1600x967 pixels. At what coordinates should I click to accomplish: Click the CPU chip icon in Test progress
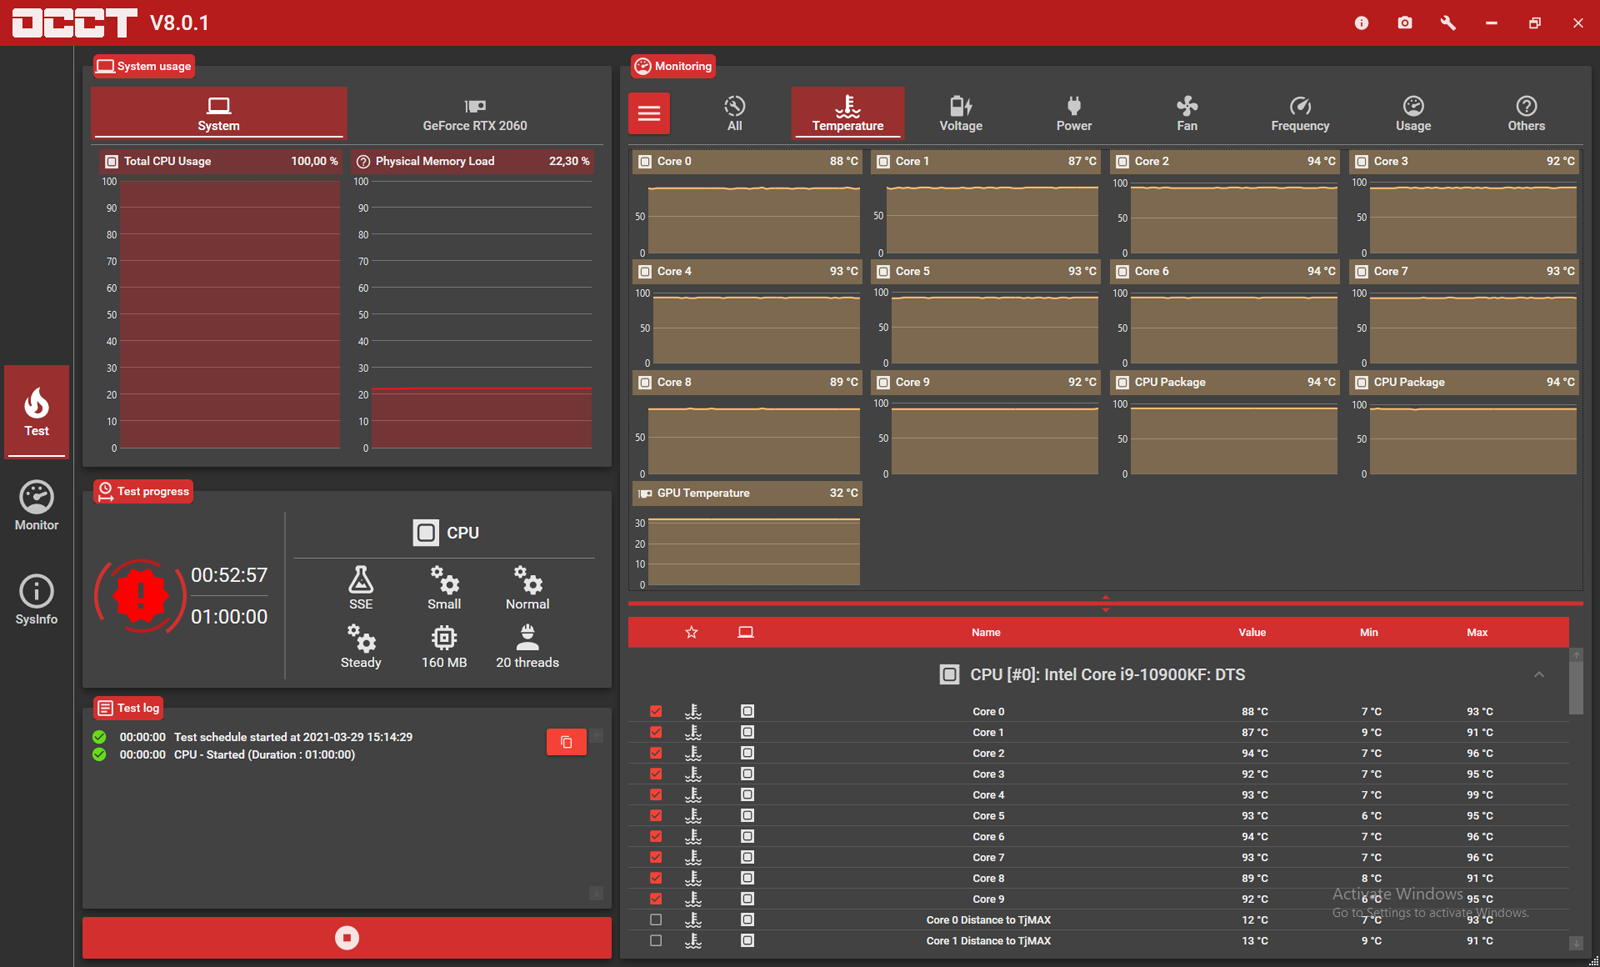tap(426, 533)
